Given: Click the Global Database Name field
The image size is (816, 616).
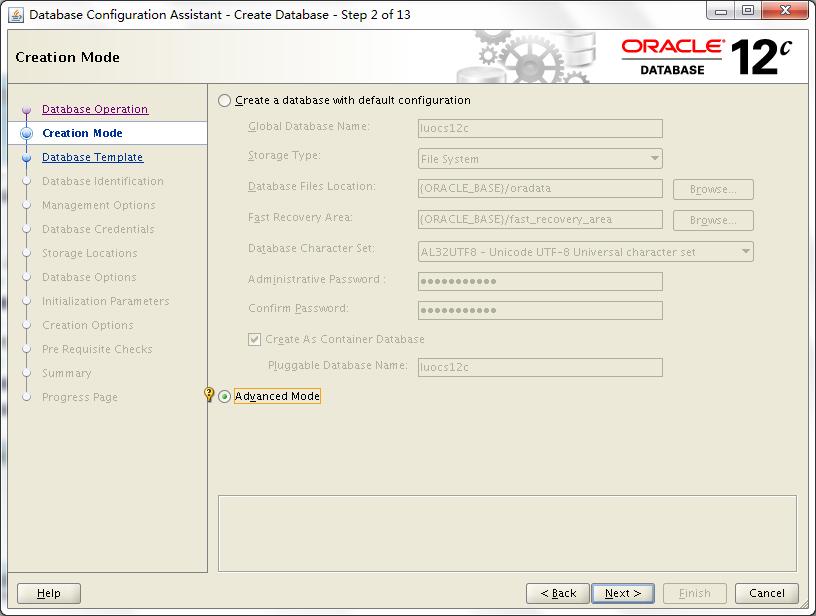Looking at the screenshot, I should 540,129.
